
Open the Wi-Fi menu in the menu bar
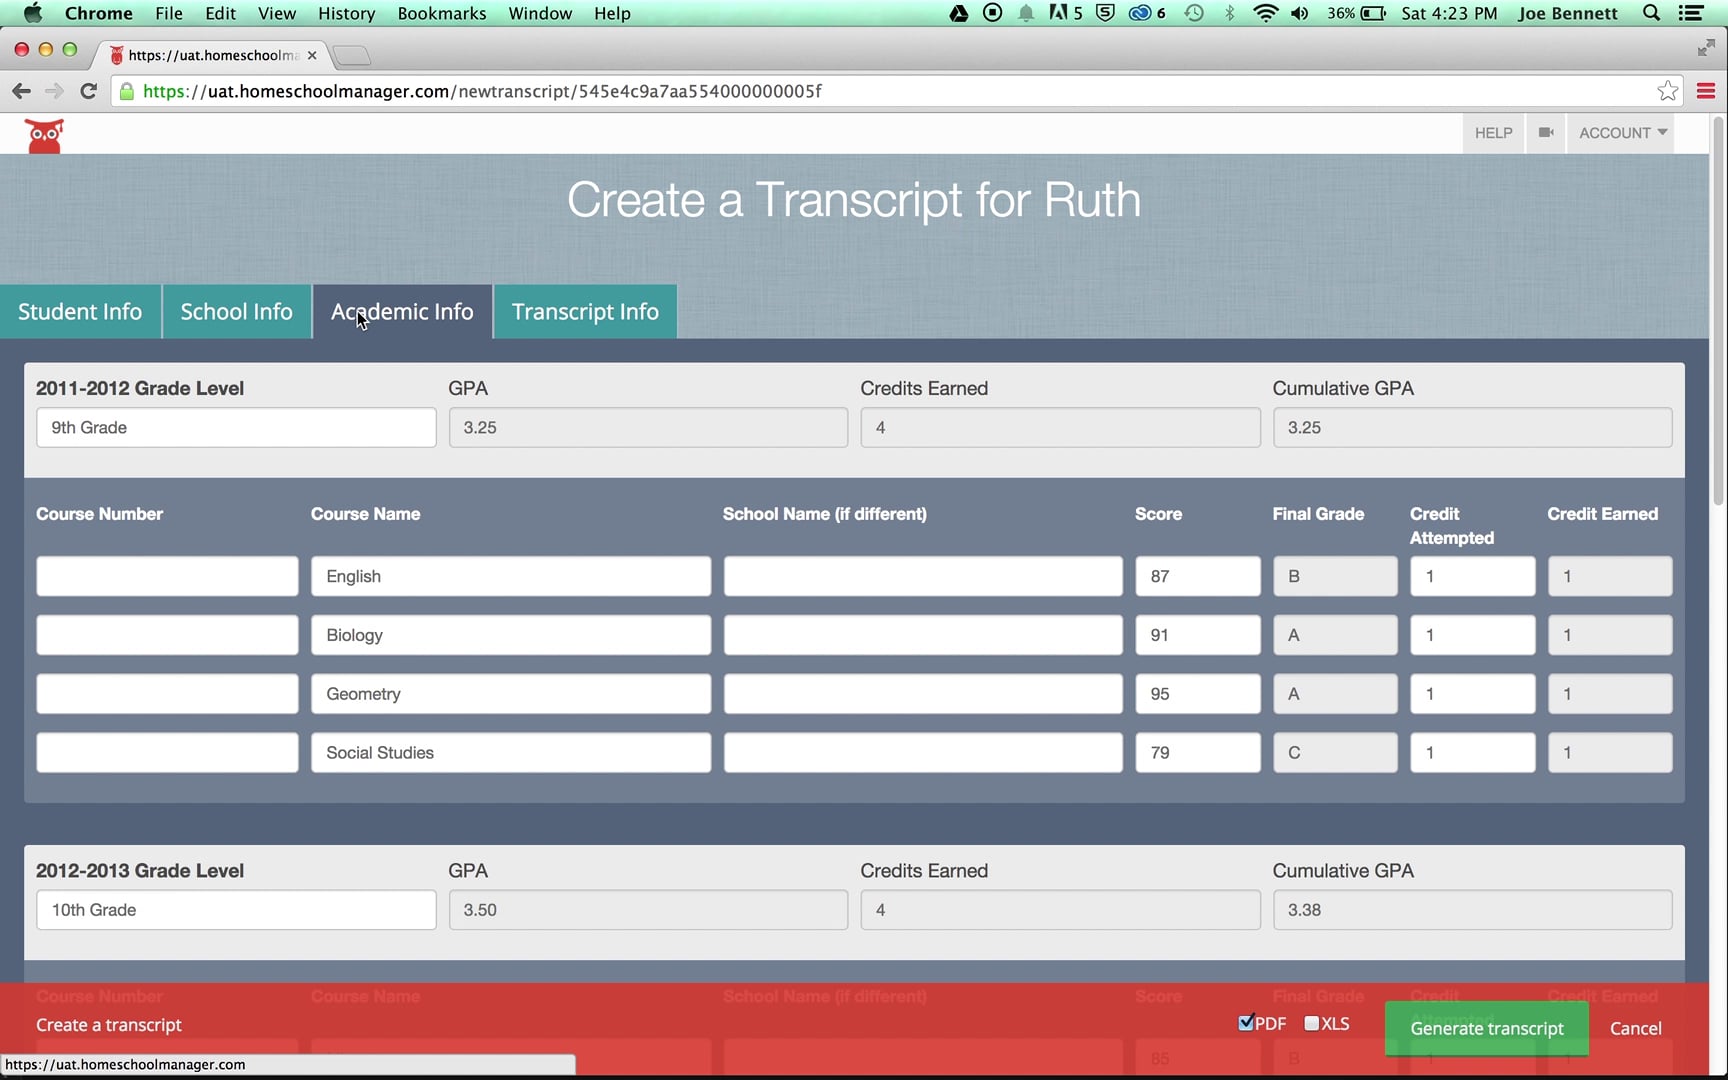1265,13
